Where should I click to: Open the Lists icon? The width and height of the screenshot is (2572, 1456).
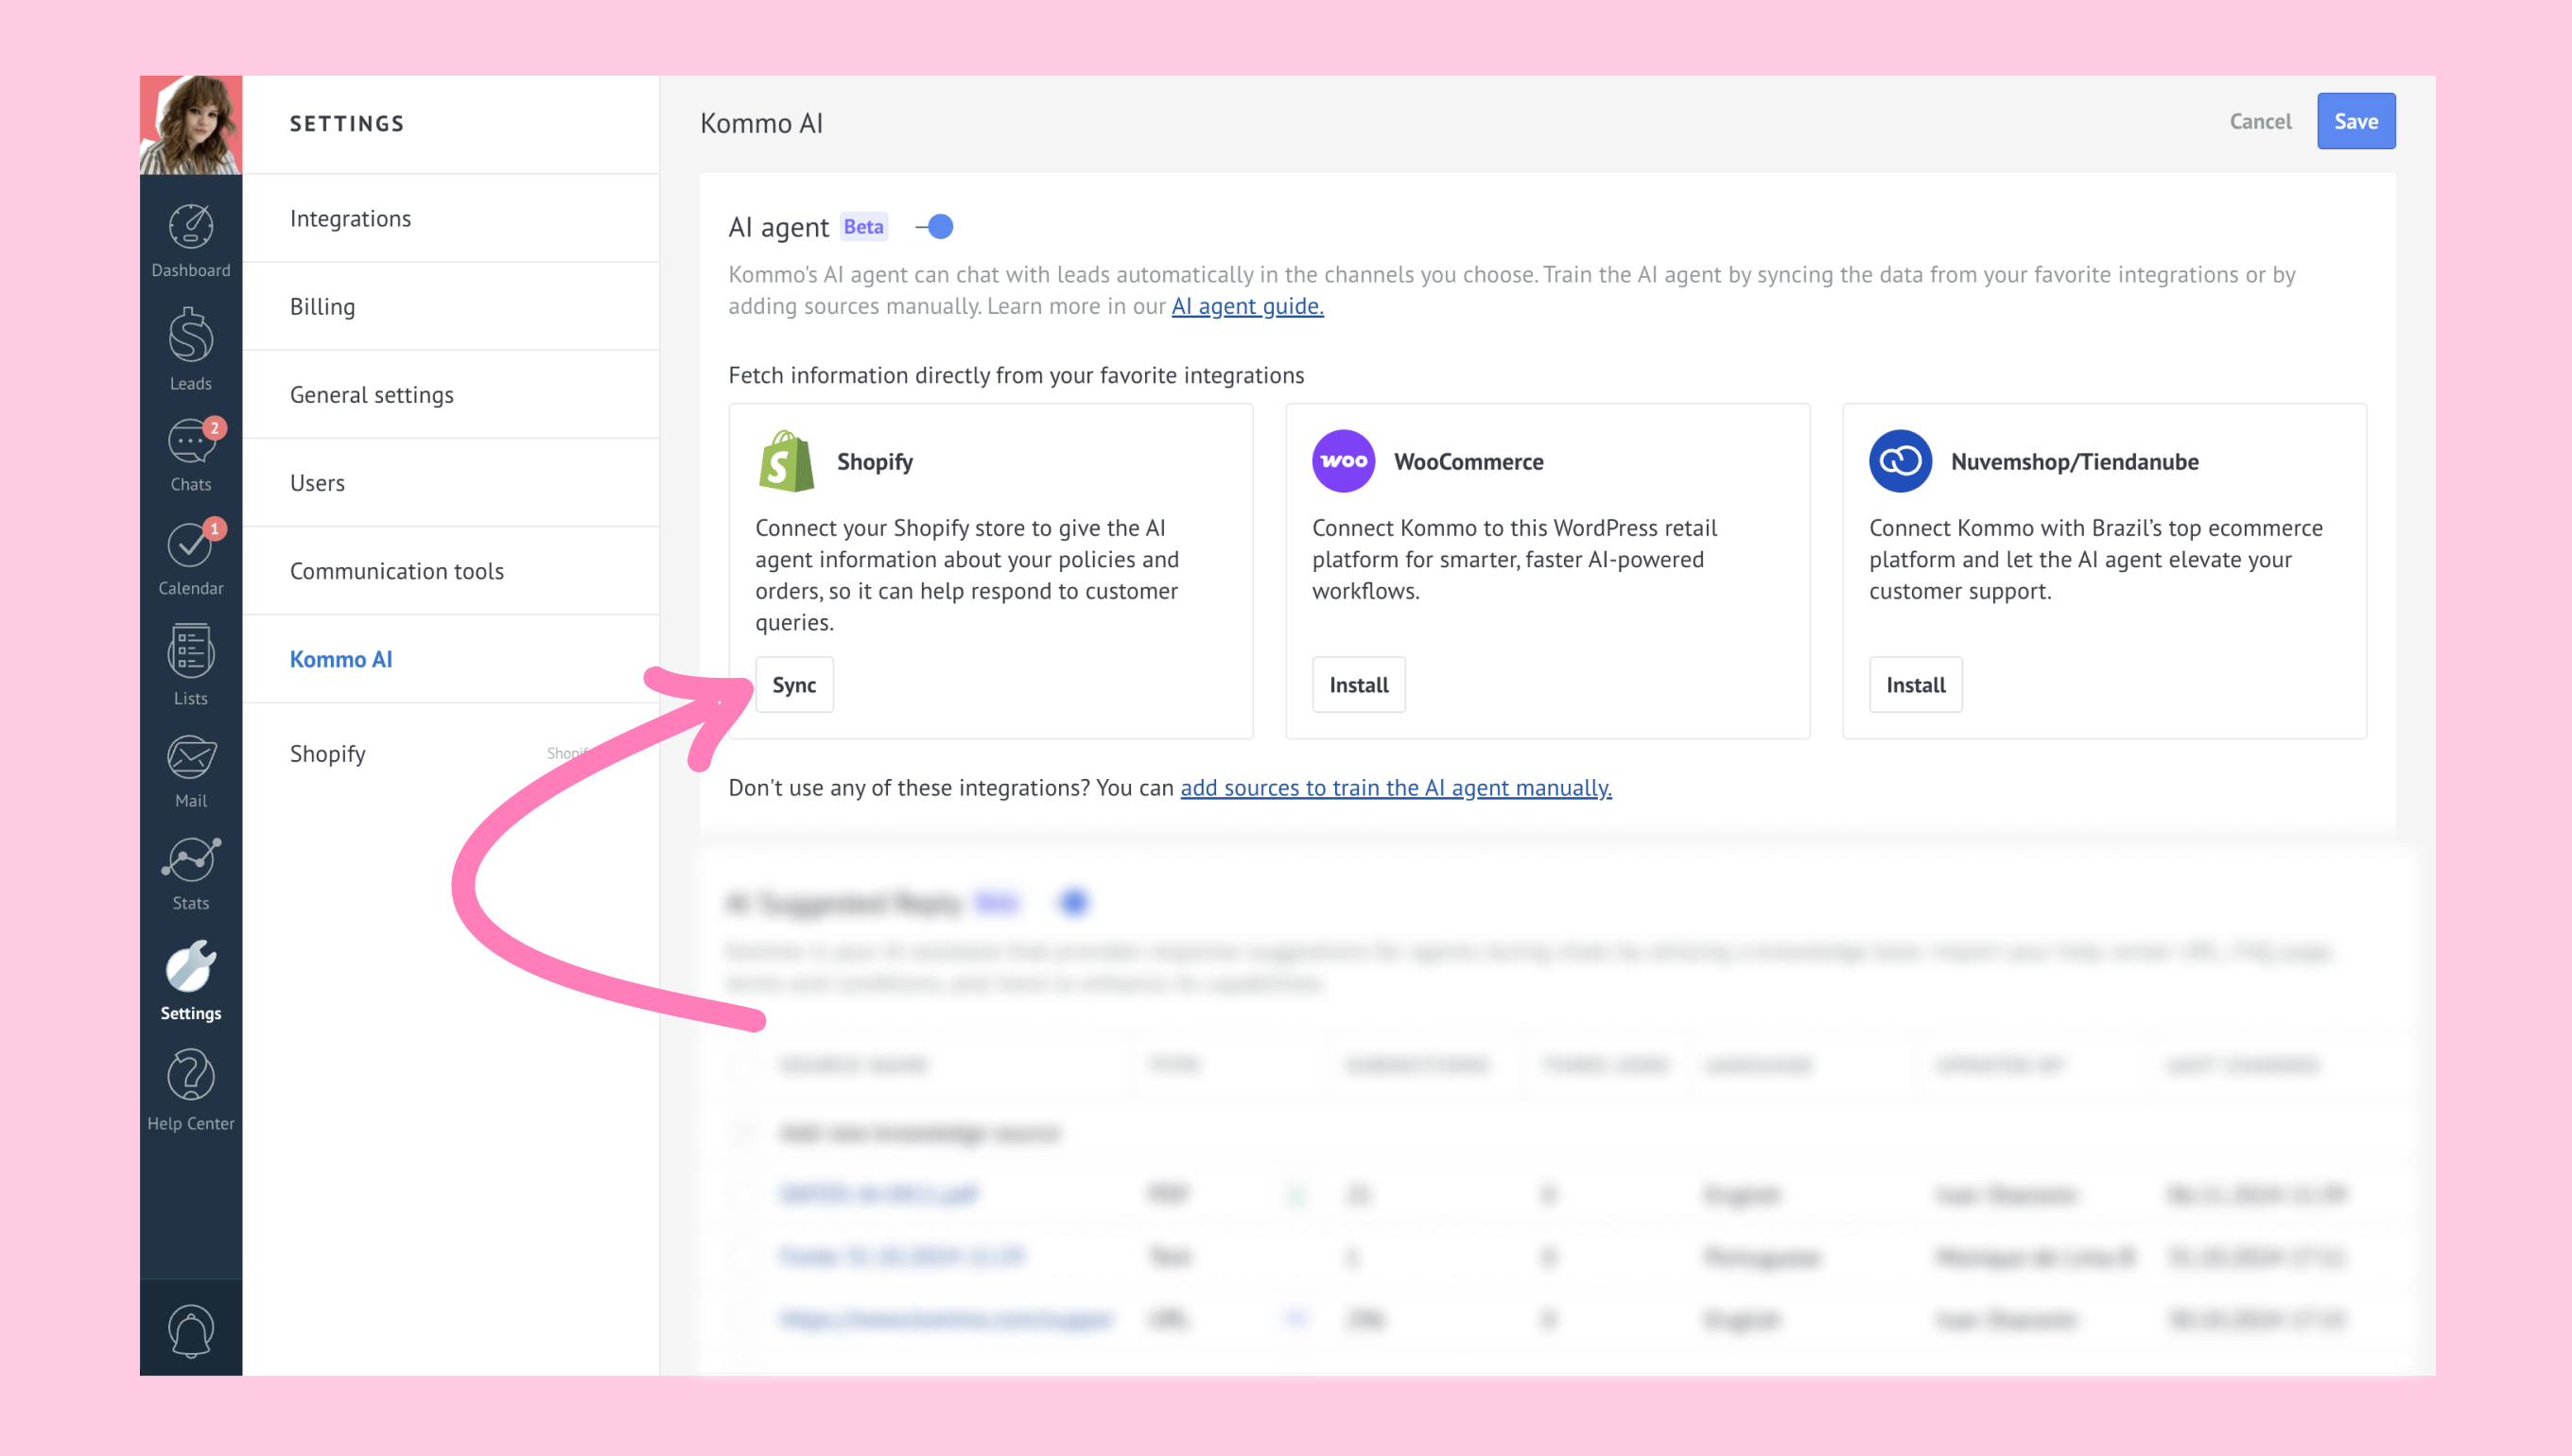190,652
